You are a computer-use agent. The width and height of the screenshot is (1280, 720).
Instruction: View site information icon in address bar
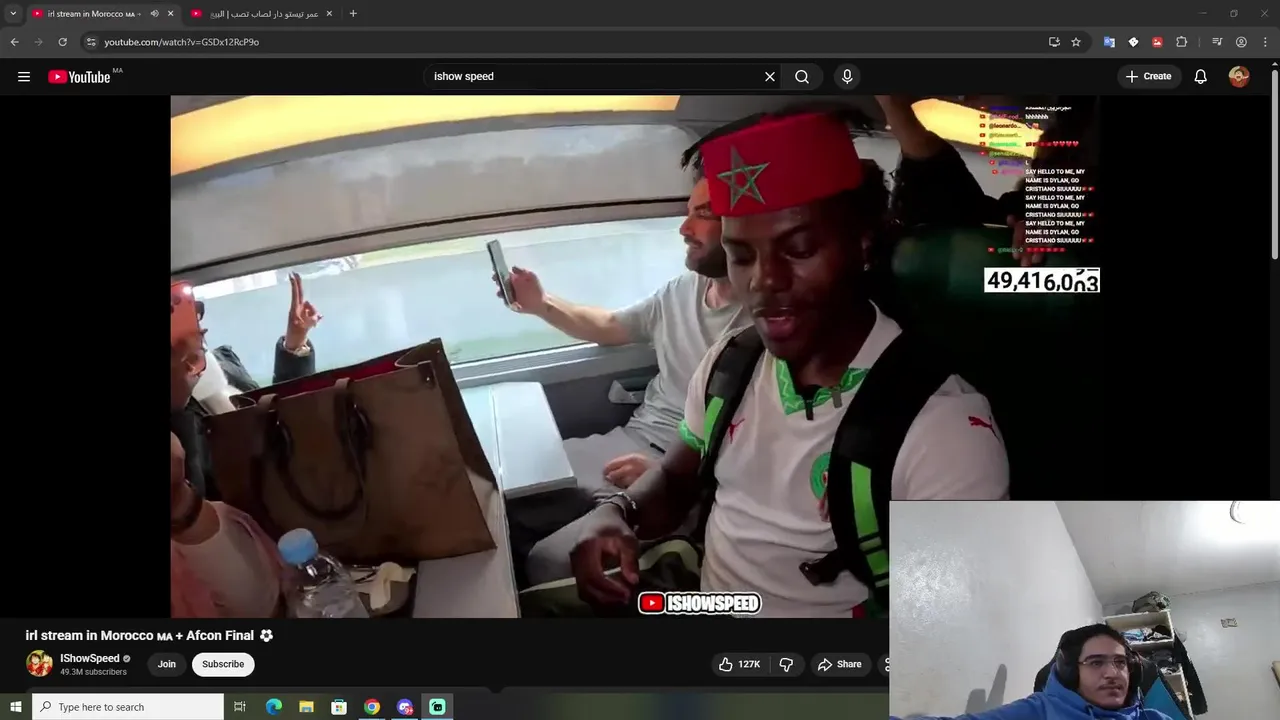[x=91, y=42]
